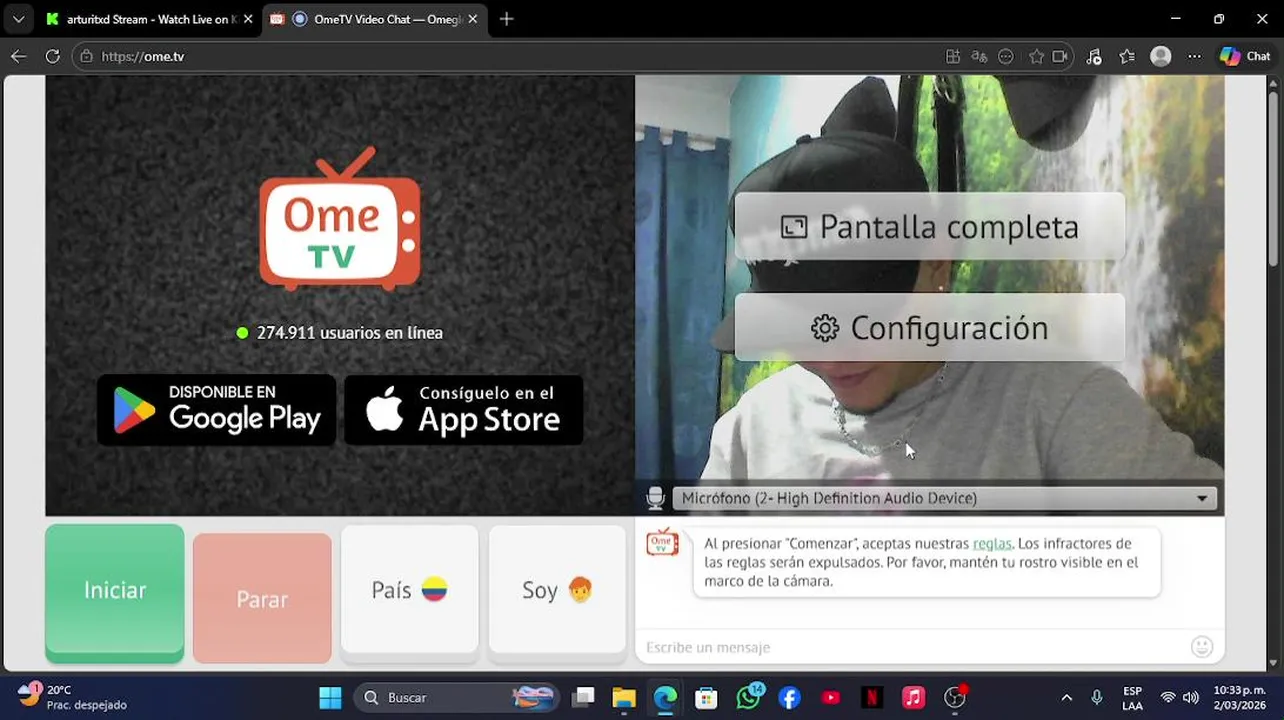This screenshot has width=1284, height=720.
Task: Open the Windows Start menu
Action: tap(330, 697)
